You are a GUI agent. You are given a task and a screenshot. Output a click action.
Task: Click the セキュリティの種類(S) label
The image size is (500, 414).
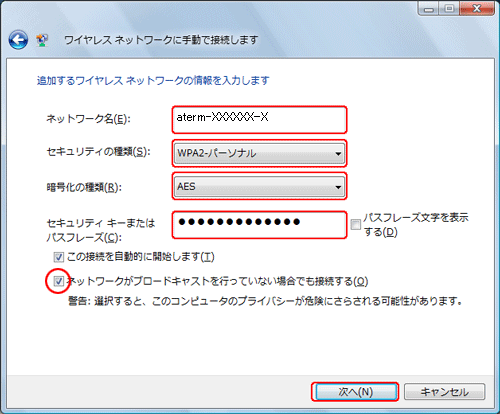[x=99, y=152]
